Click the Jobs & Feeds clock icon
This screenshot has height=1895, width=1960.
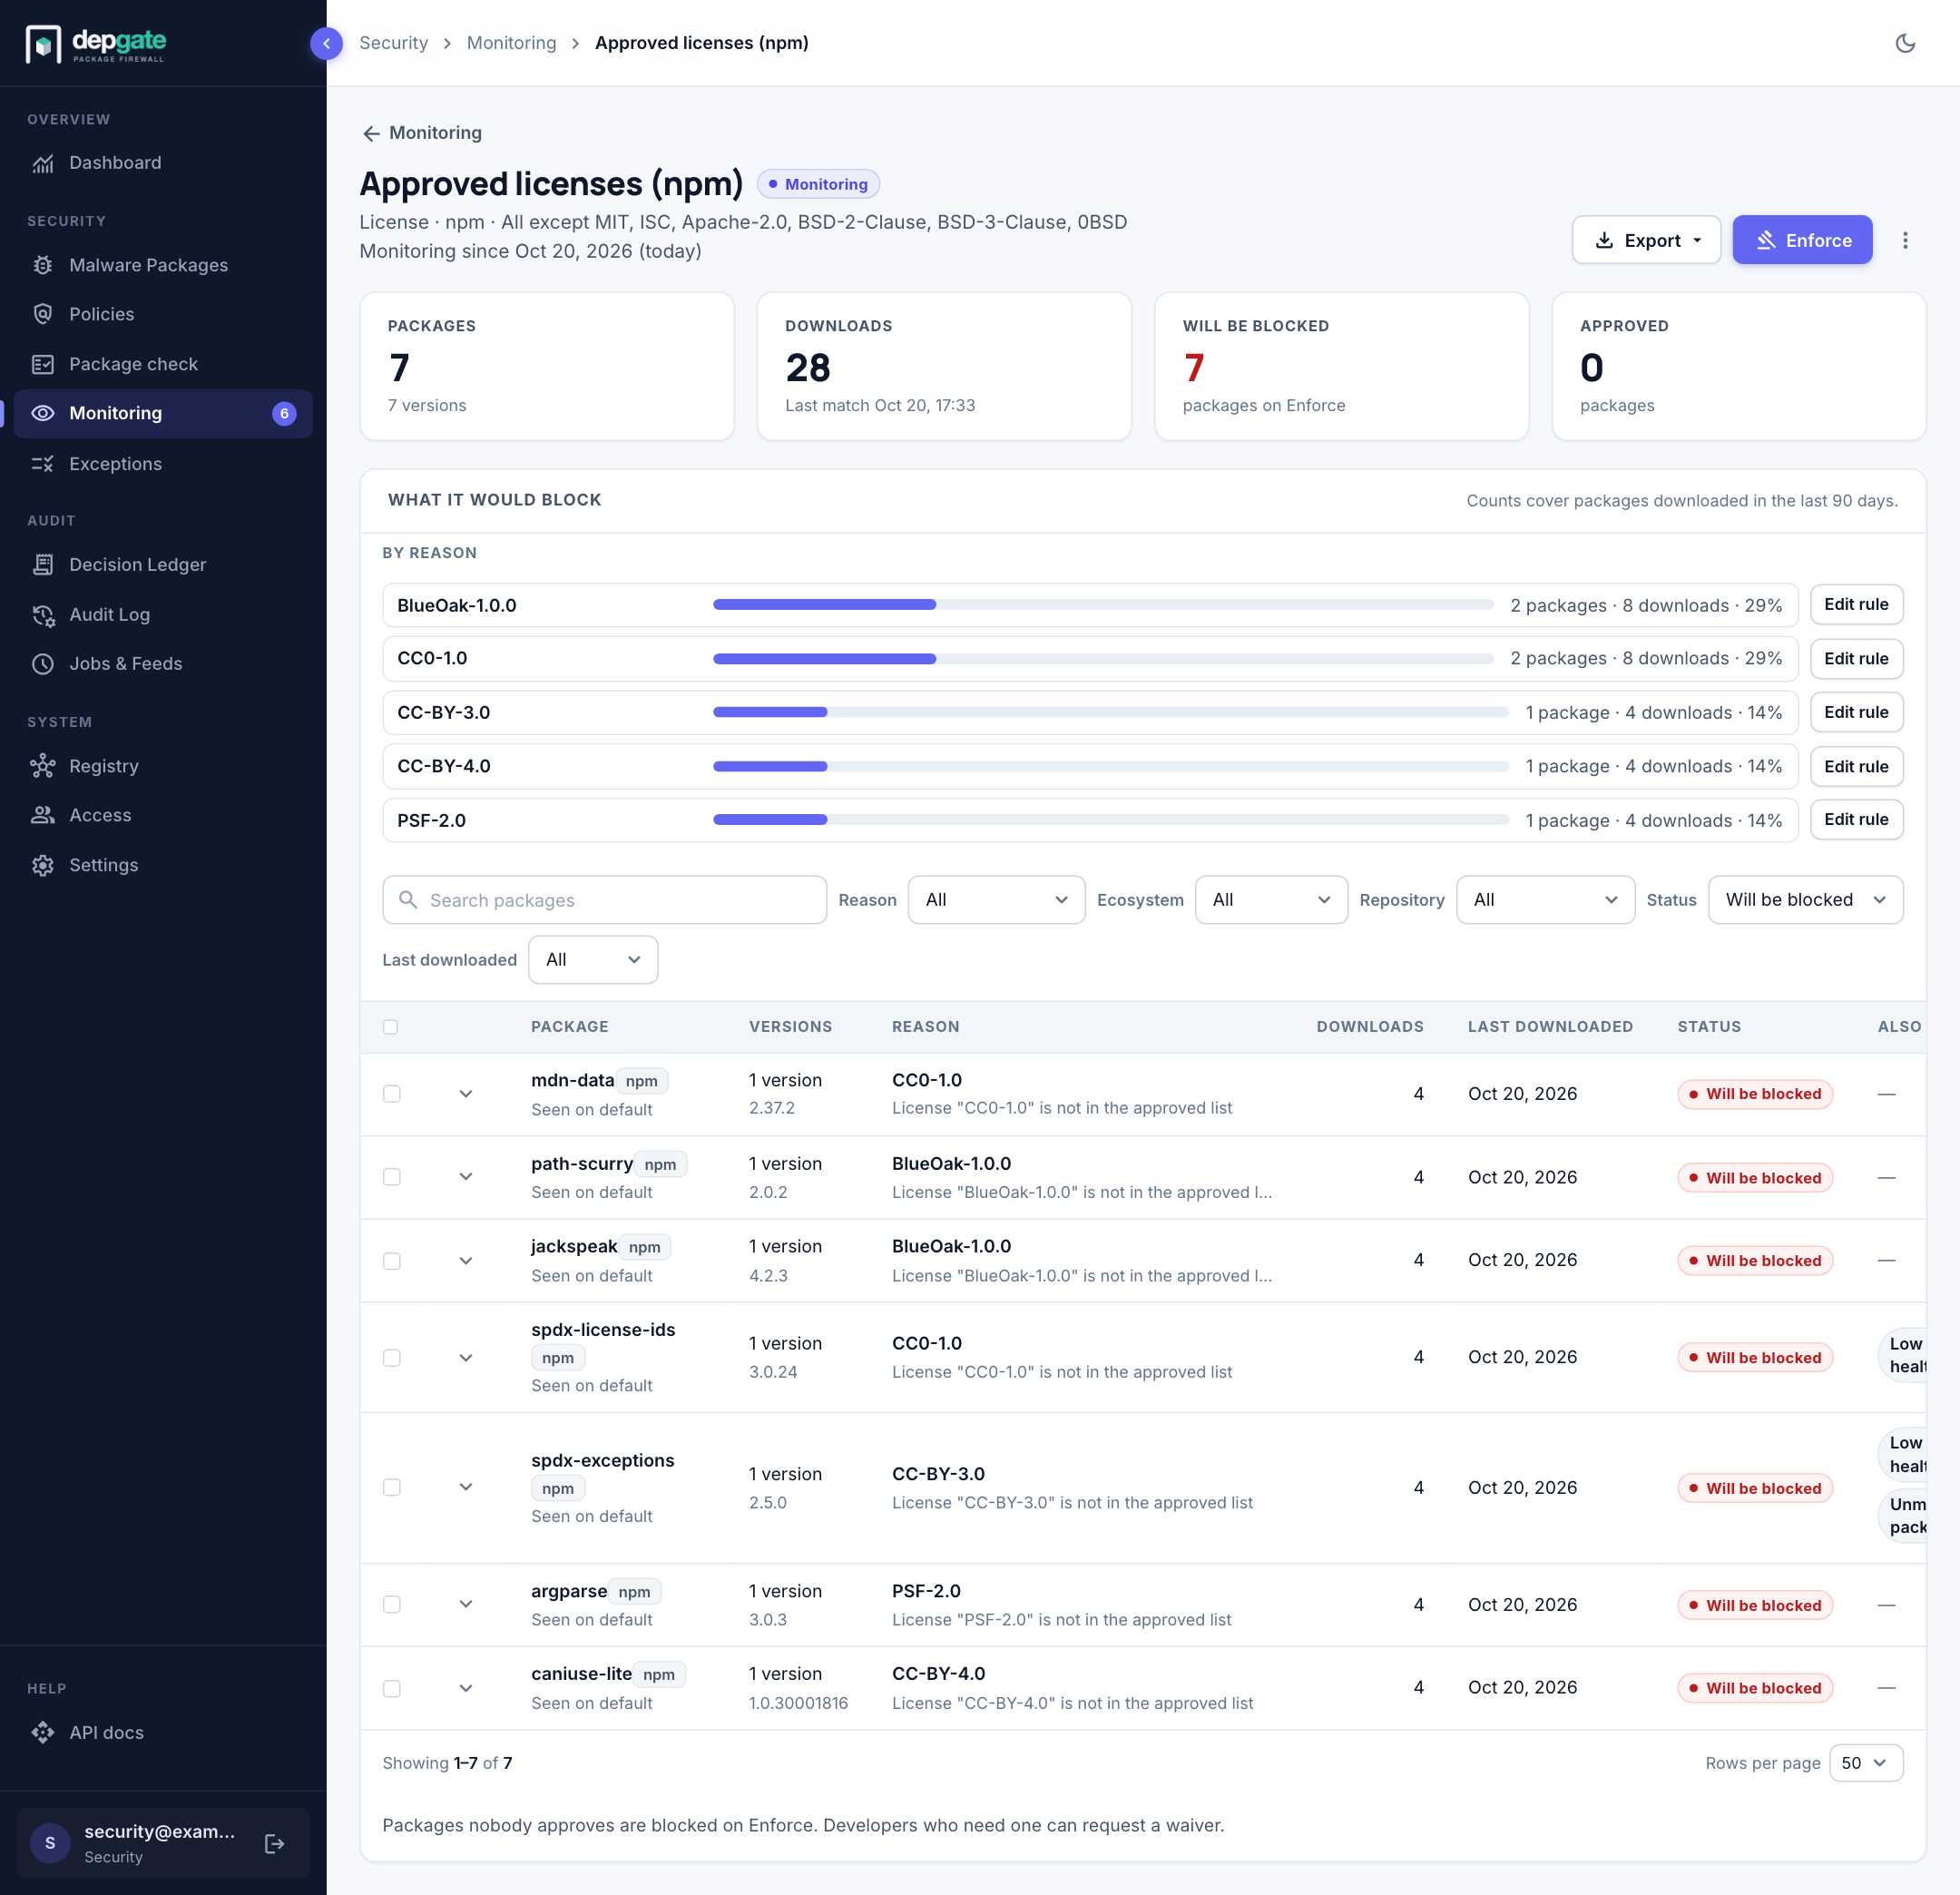(43, 664)
